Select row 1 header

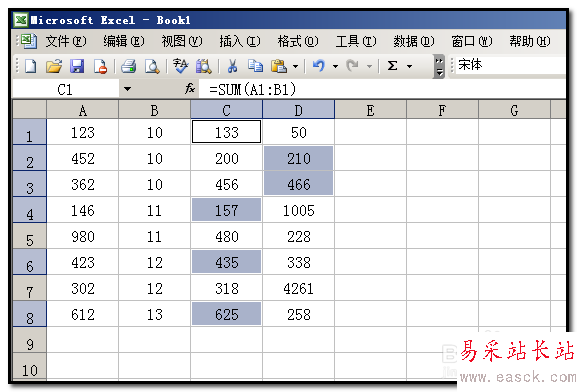pos(29,132)
